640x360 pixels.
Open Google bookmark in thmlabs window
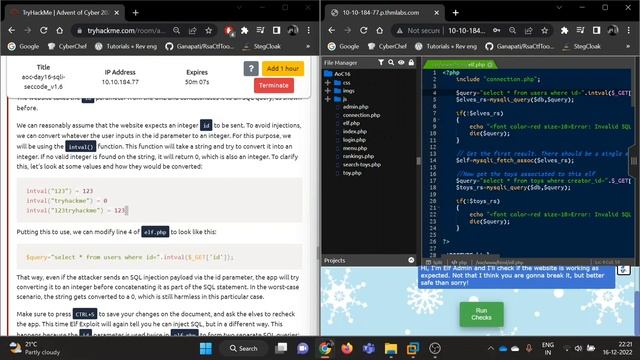(x=344, y=47)
